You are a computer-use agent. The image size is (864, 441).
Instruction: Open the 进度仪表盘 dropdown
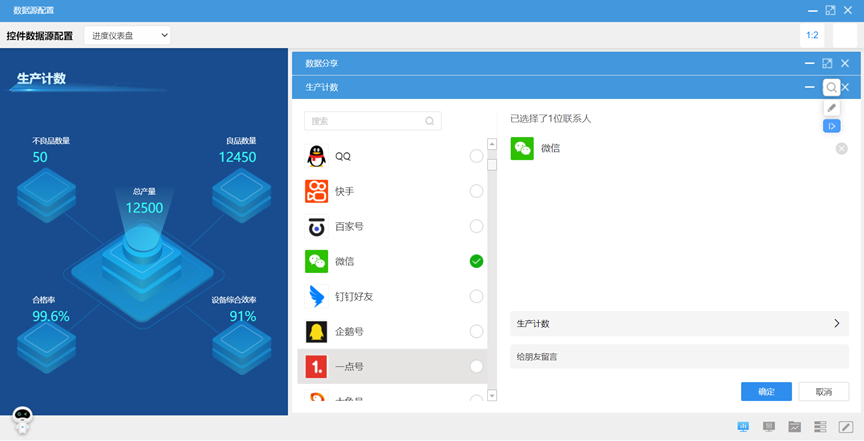click(x=127, y=35)
